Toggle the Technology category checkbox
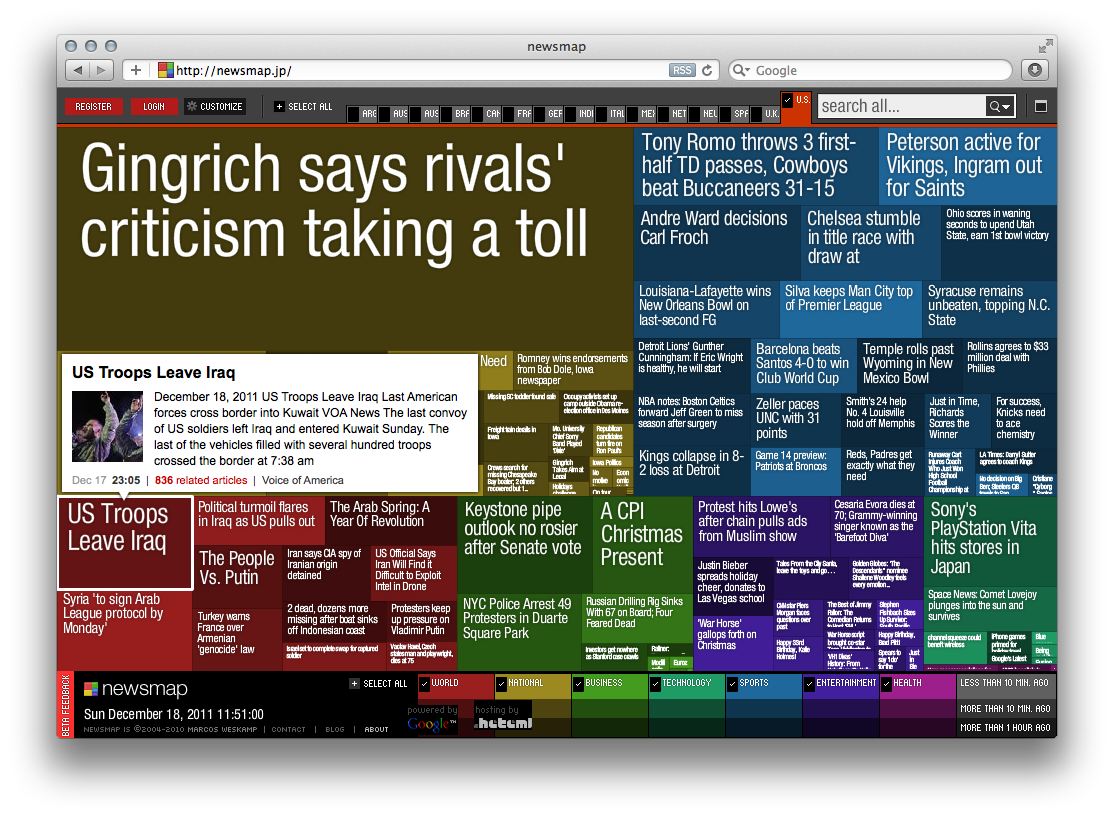1114x817 pixels. 655,684
